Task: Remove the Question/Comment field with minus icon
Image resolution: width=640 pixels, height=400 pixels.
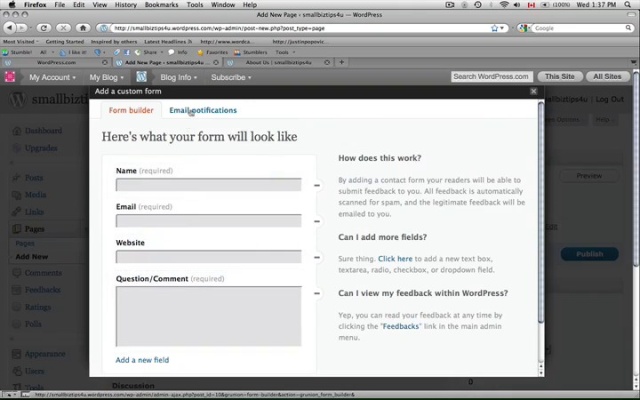Action: click(317, 293)
